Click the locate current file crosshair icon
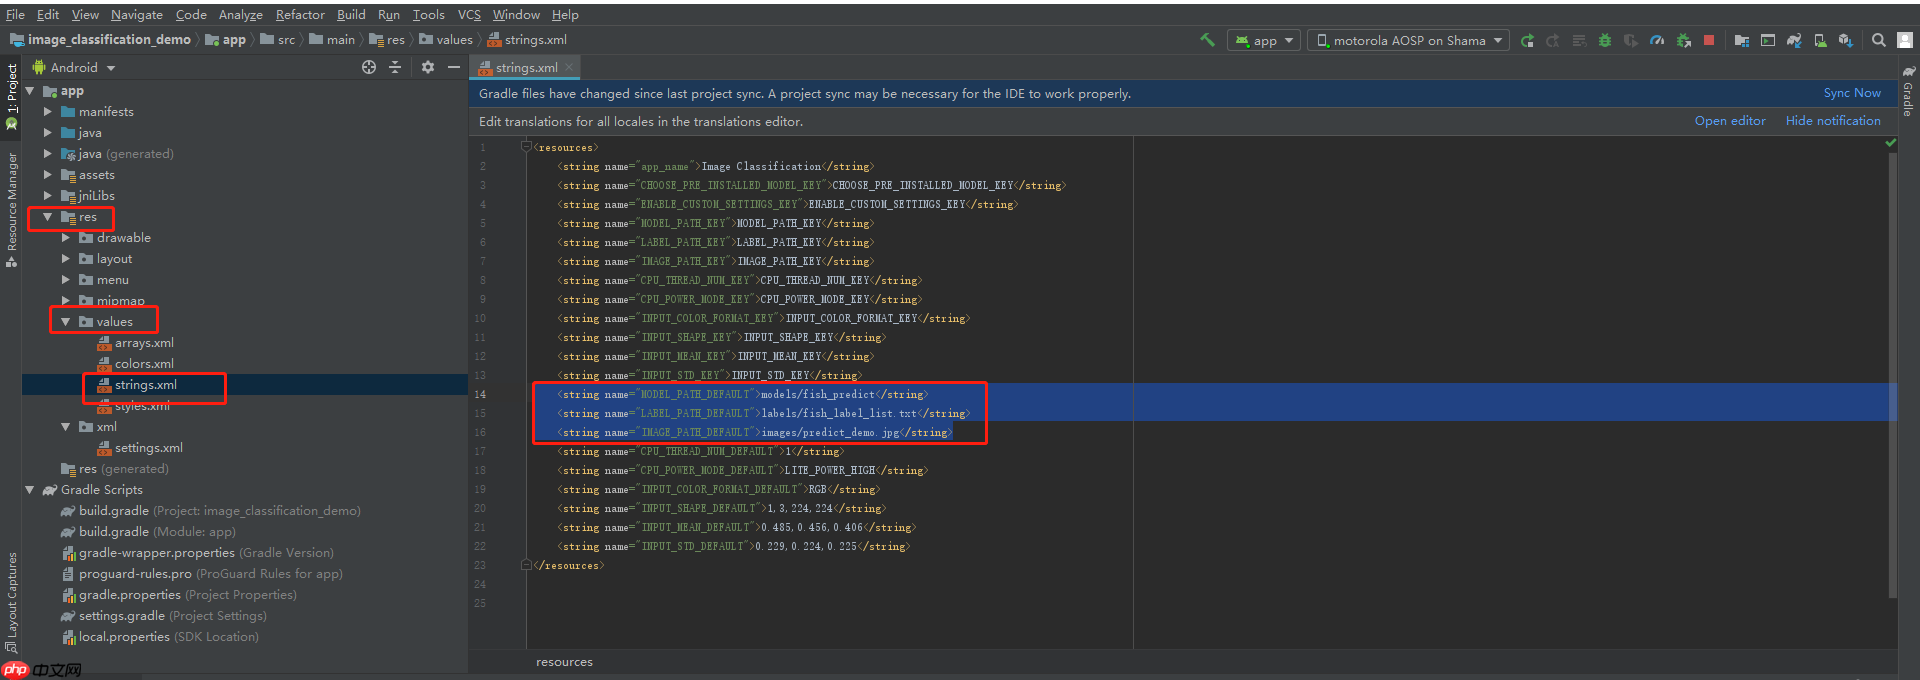This screenshot has height=680, width=1920. coord(369,67)
